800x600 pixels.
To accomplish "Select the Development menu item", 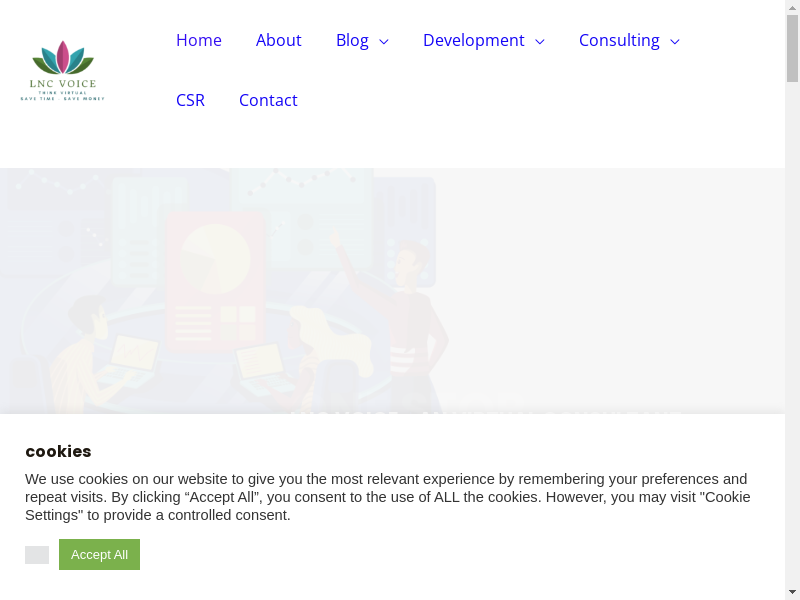I will point(473,40).
